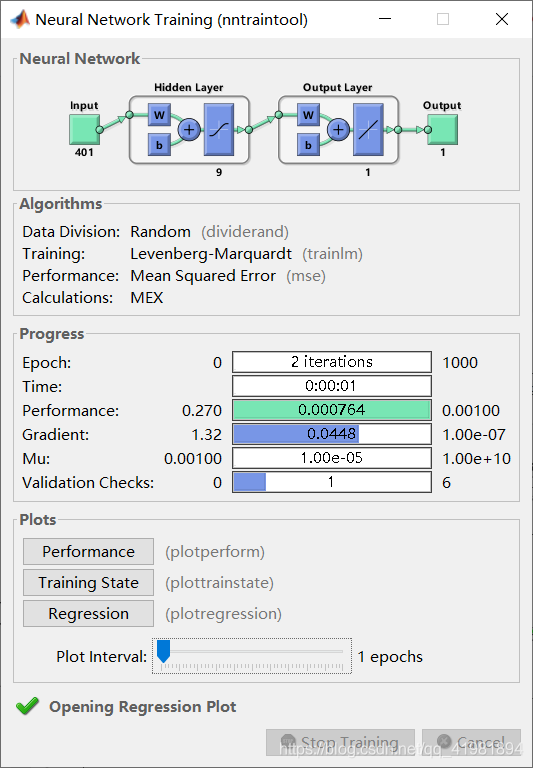Image resolution: width=533 pixels, height=768 pixels.
Task: Click the MATLAB logo in title bar
Action: 20,19
